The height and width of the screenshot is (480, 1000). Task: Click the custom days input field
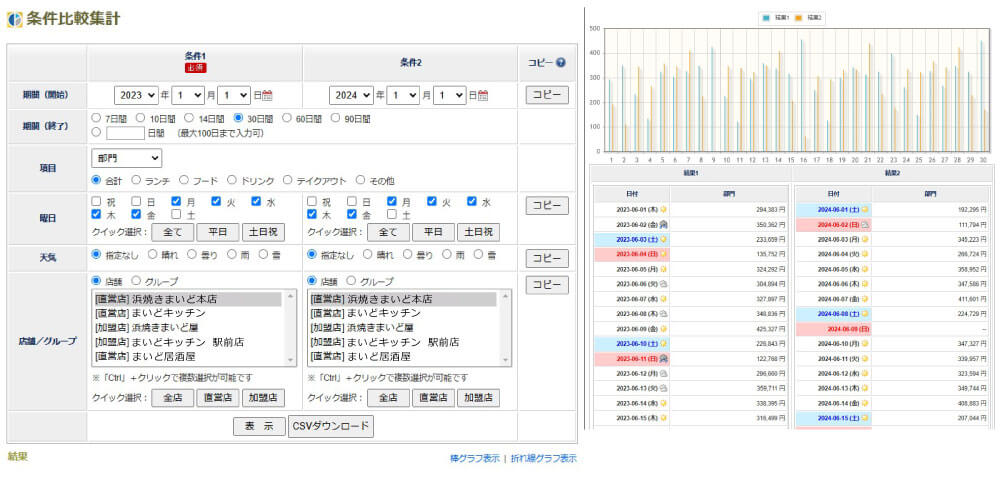[126, 133]
